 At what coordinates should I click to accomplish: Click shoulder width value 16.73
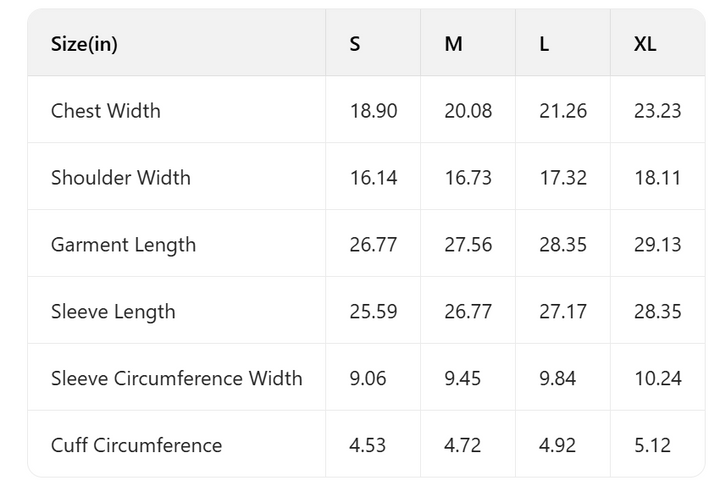[468, 178]
